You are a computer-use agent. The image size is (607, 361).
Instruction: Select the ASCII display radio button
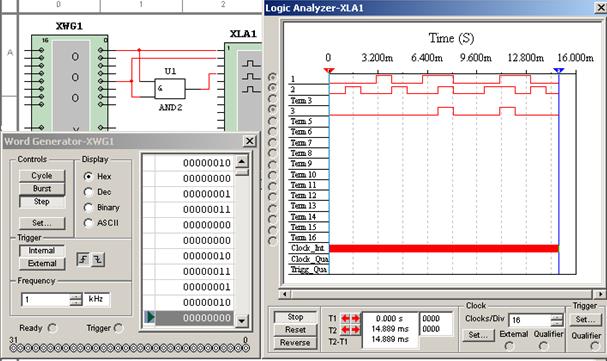(88, 223)
